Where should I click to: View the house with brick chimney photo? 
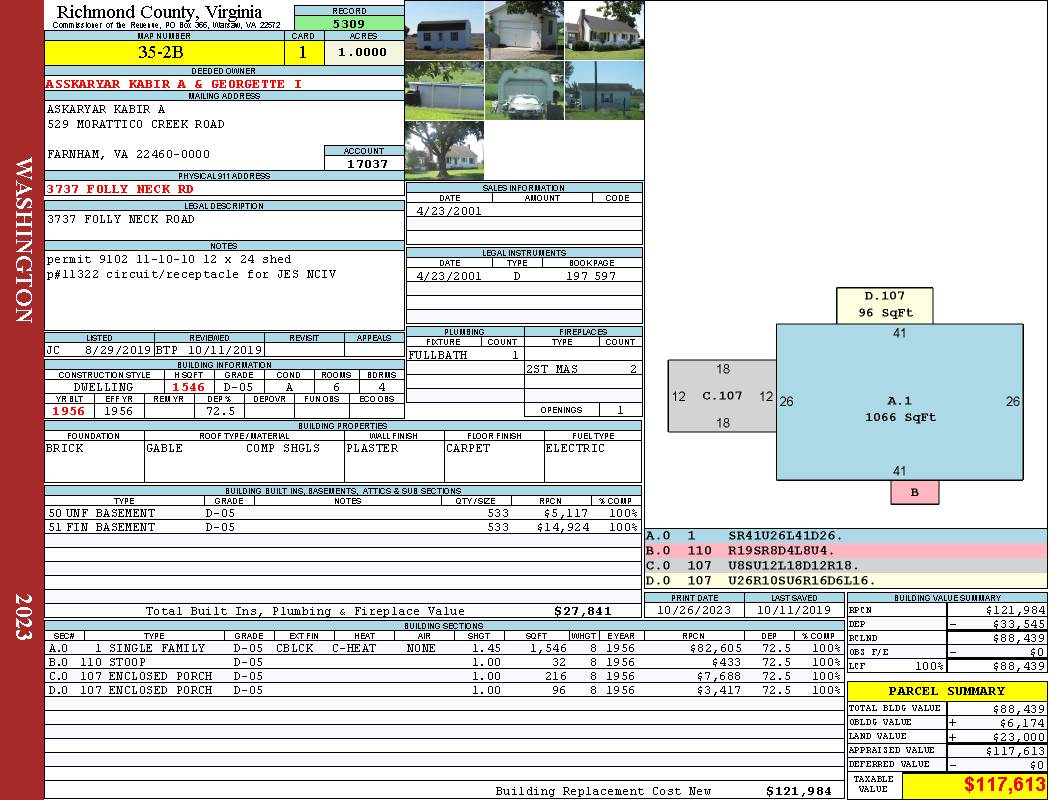[604, 30]
